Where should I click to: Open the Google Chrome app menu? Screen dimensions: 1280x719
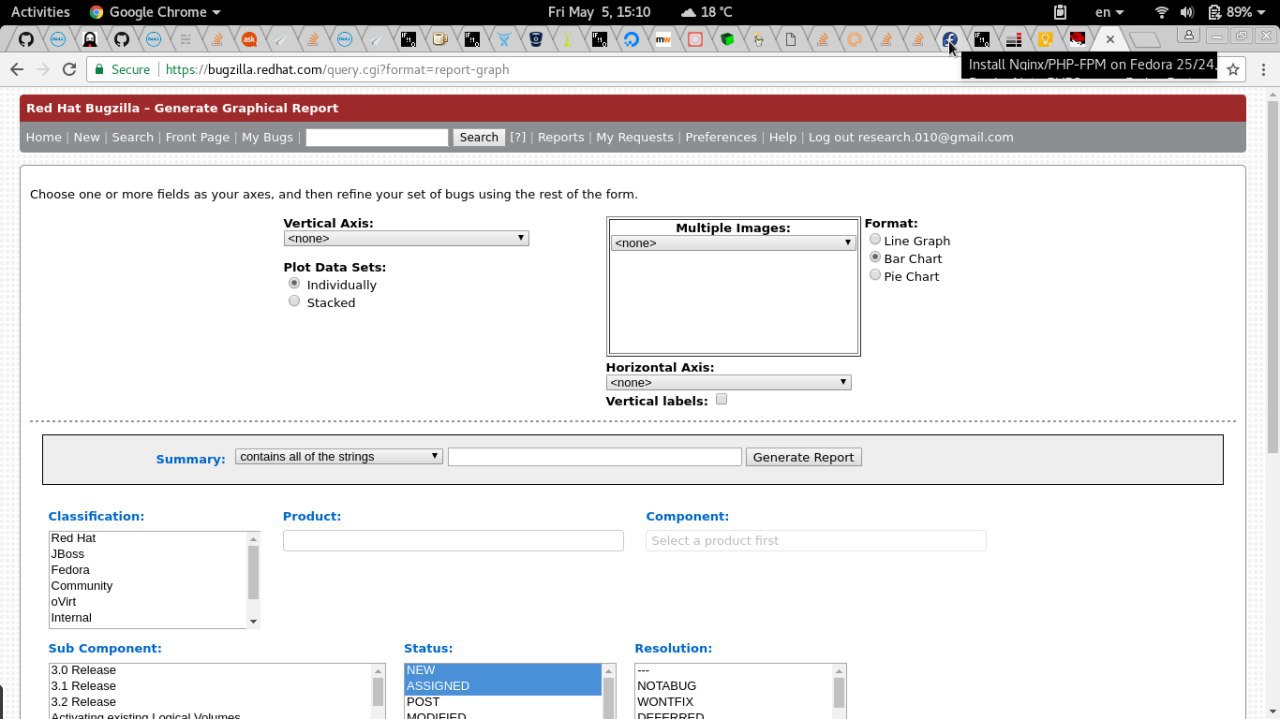(155, 12)
